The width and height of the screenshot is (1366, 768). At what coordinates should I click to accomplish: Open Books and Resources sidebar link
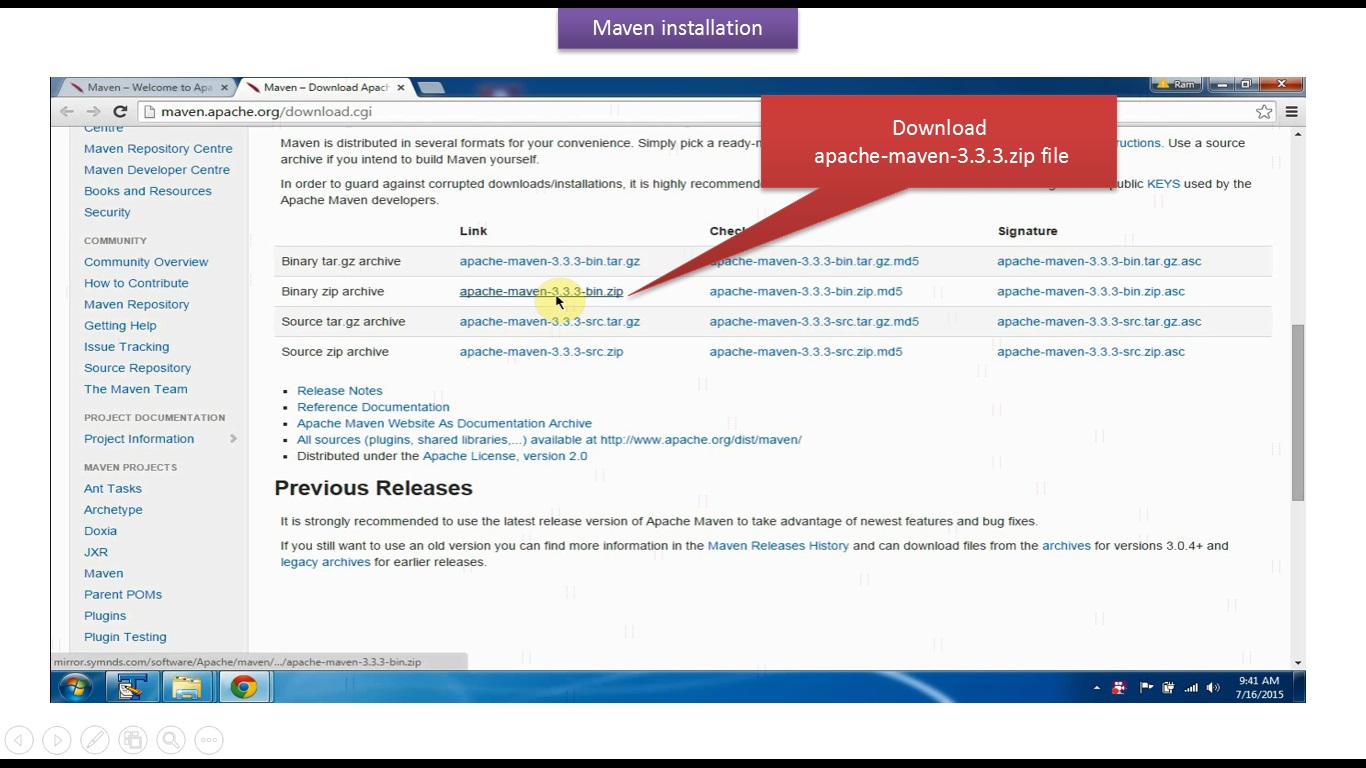coord(148,191)
